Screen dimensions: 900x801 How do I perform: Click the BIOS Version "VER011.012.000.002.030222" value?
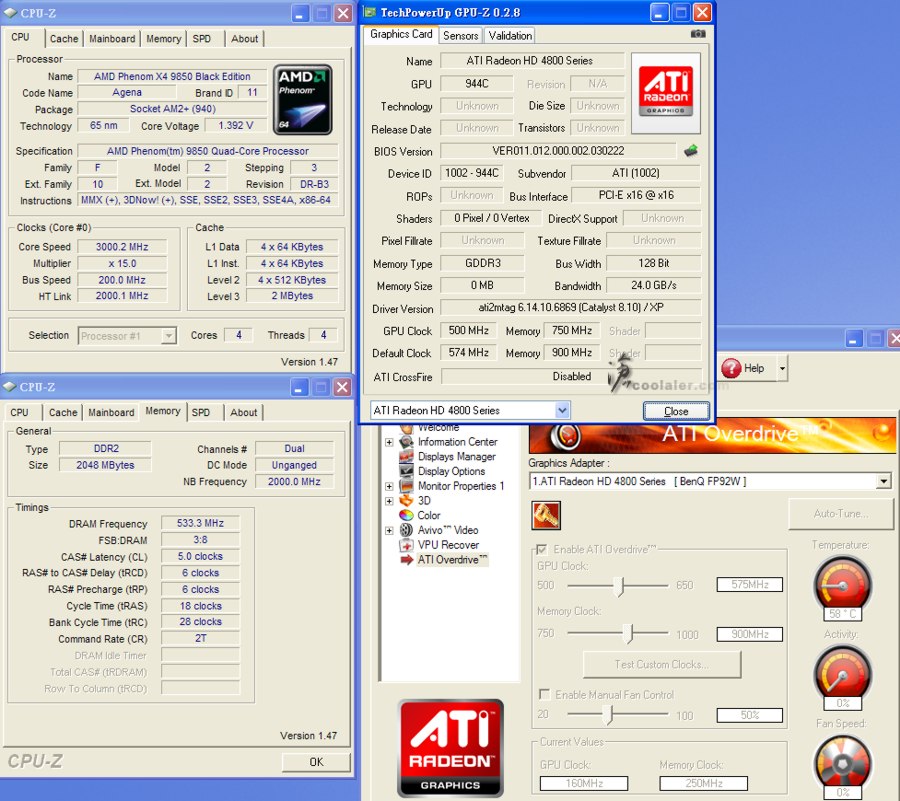point(558,151)
